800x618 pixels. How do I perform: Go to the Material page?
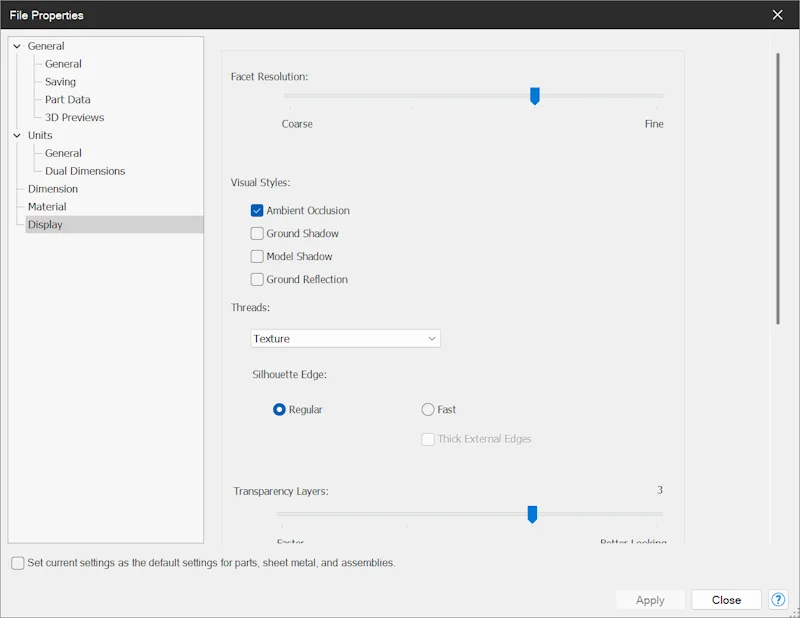coord(47,207)
